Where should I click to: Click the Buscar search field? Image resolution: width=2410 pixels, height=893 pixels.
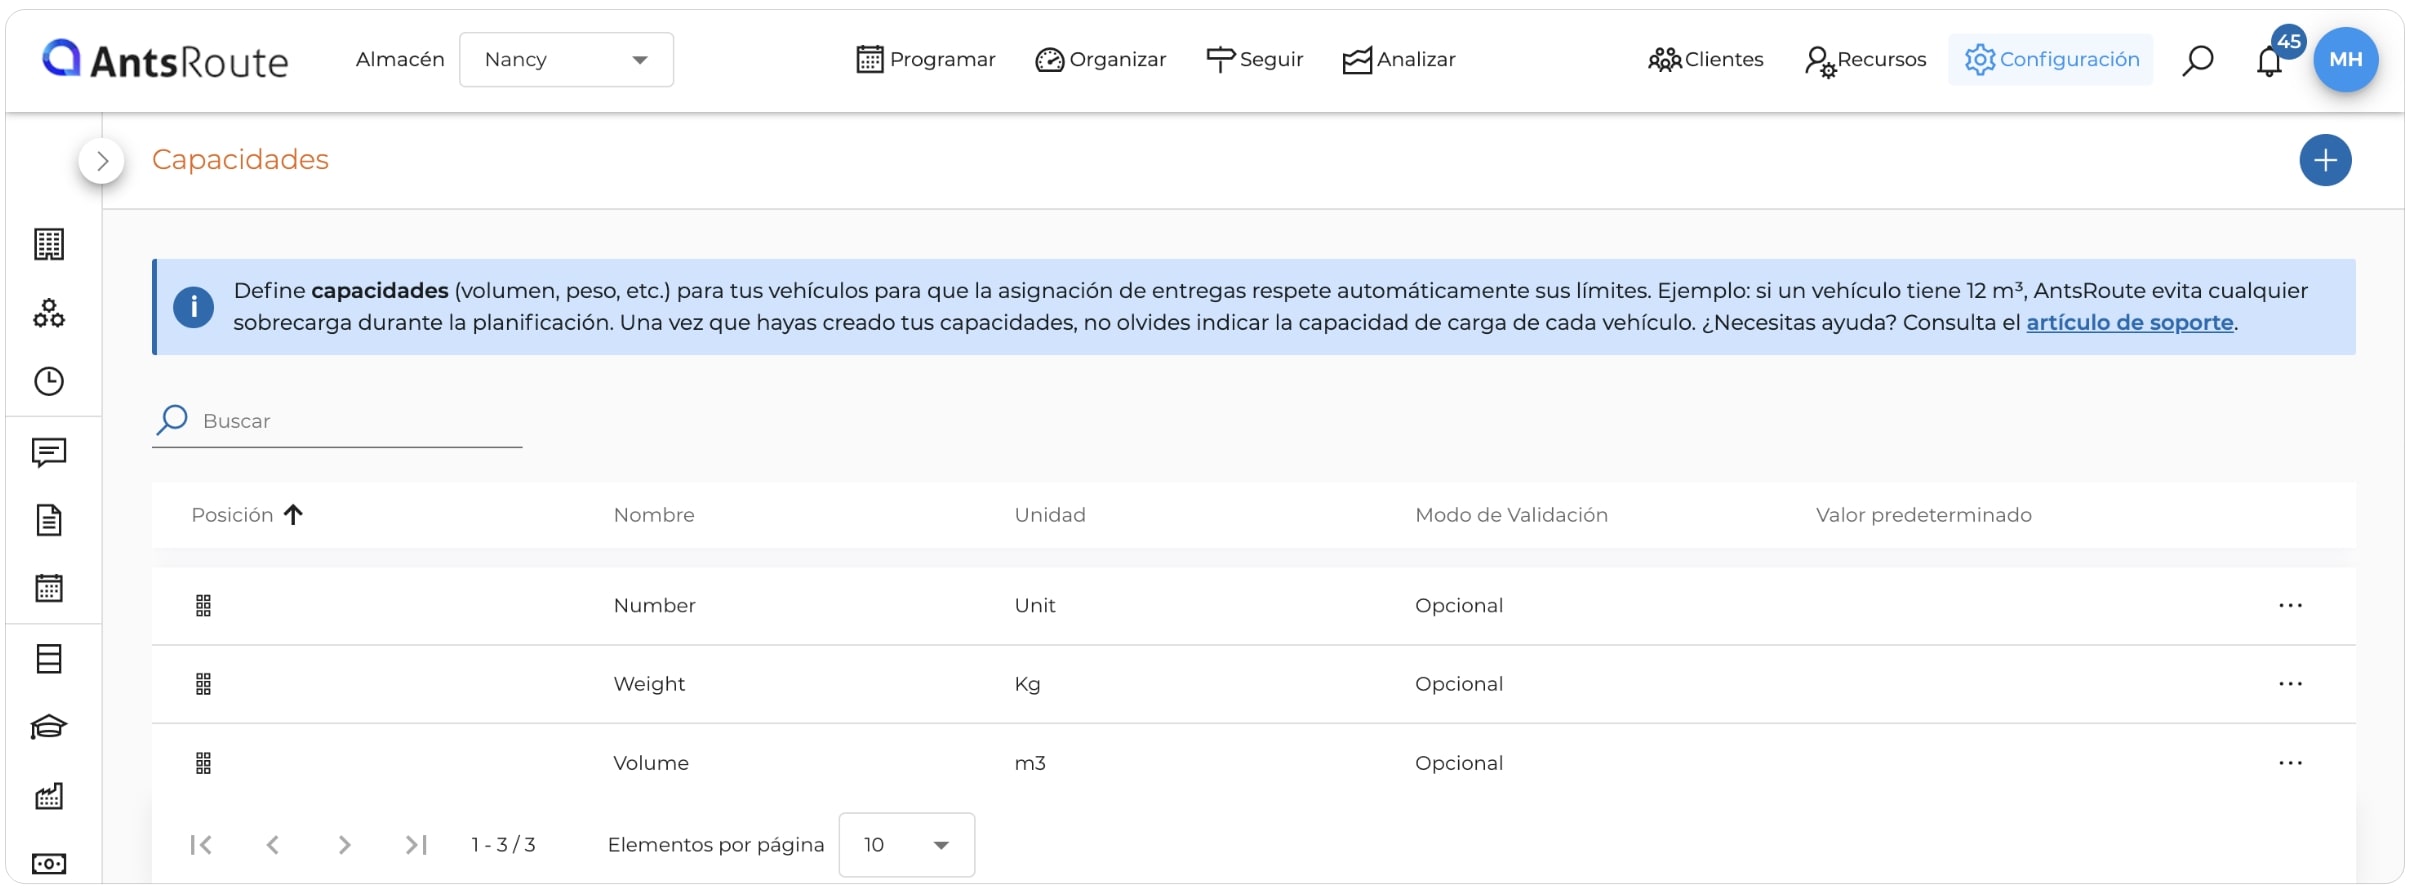point(337,421)
